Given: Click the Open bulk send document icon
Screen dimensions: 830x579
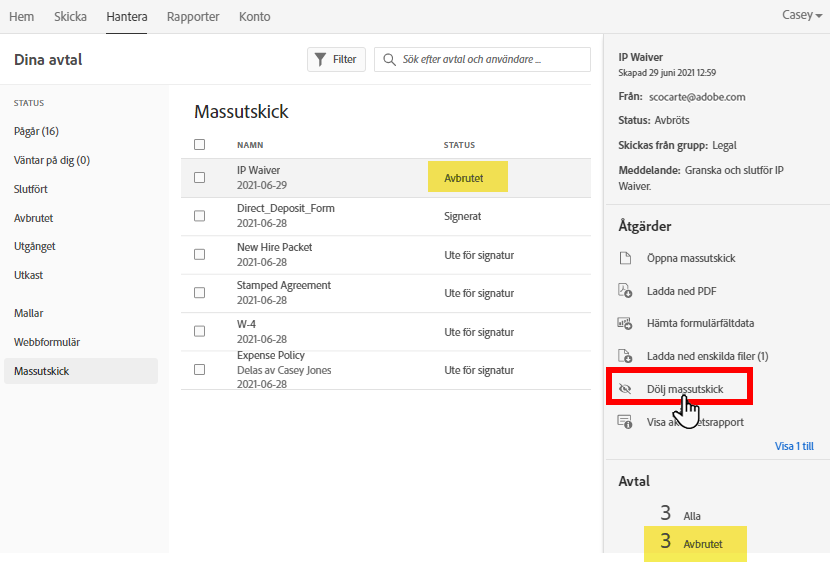Looking at the screenshot, I should coord(625,259).
